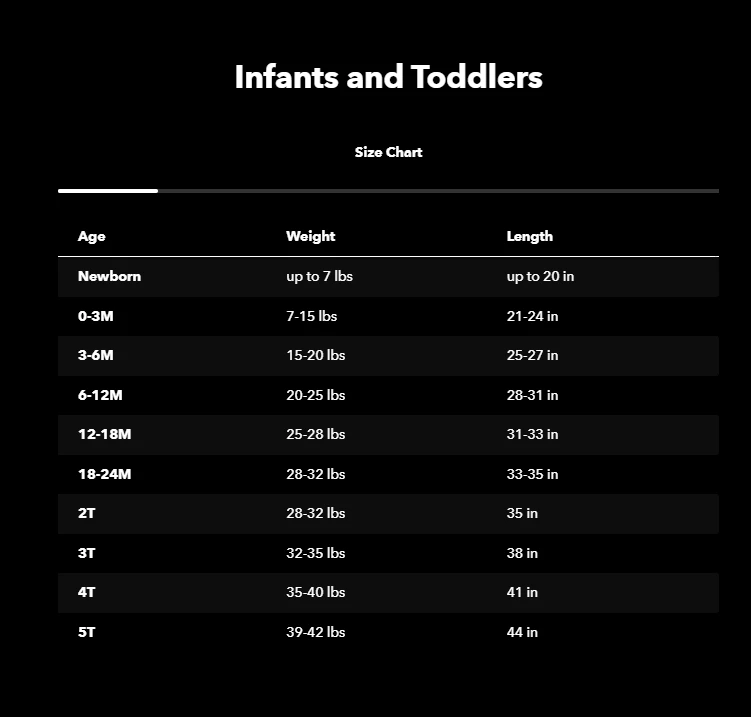
Task: Click the 3T size label
Action: [87, 553]
